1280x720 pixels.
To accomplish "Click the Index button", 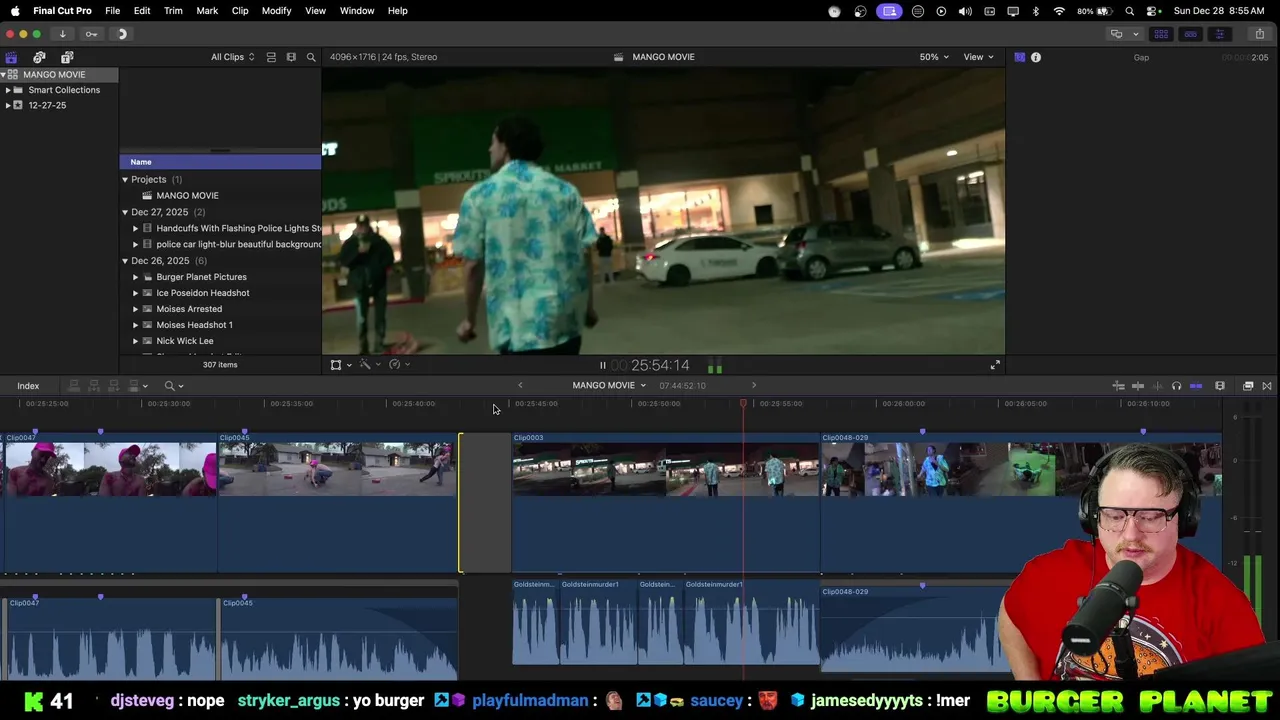I will 28,386.
